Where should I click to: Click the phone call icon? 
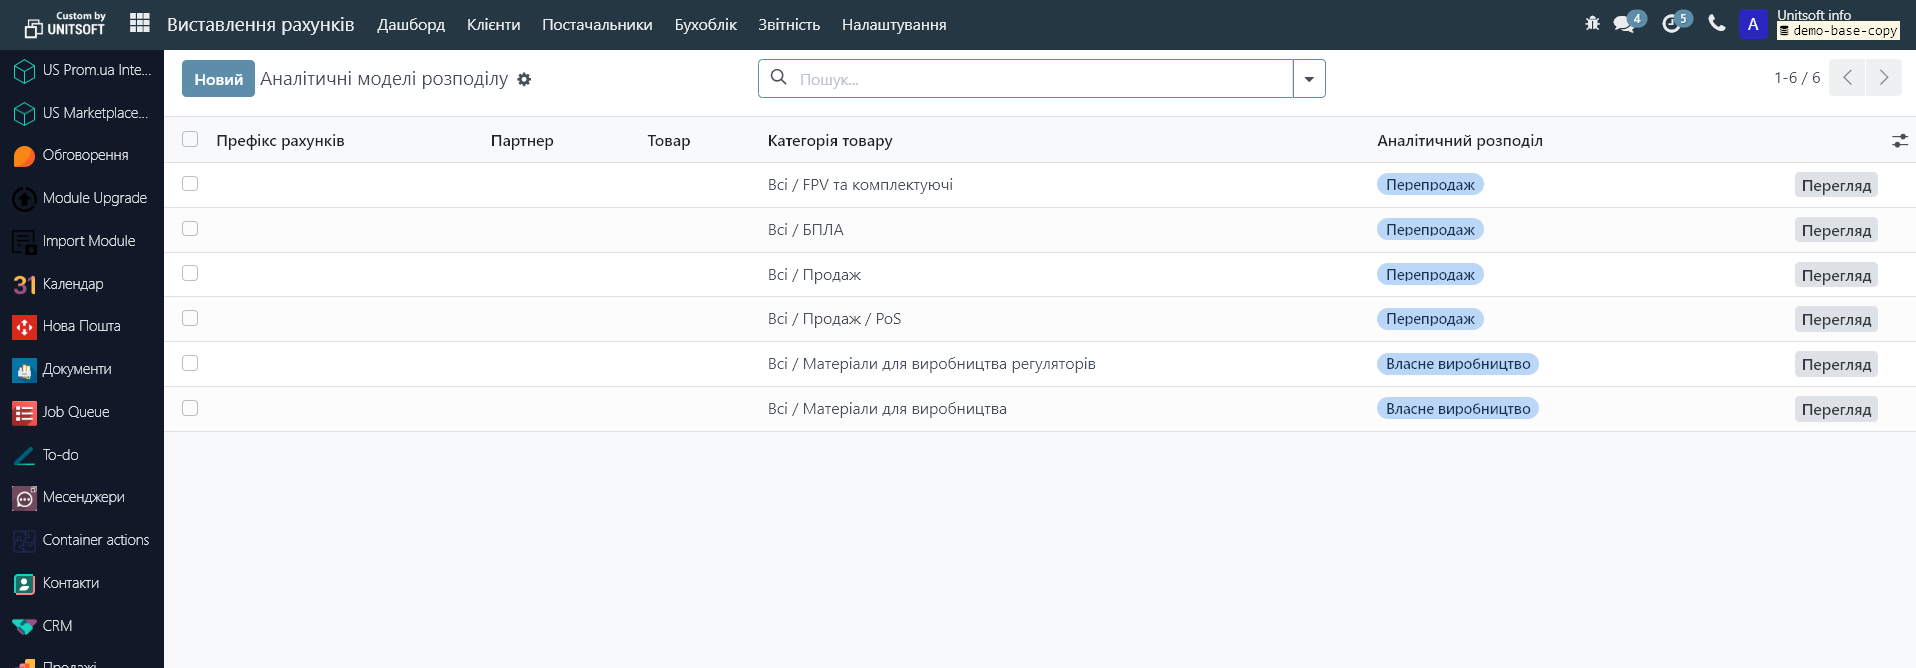coord(1717,23)
